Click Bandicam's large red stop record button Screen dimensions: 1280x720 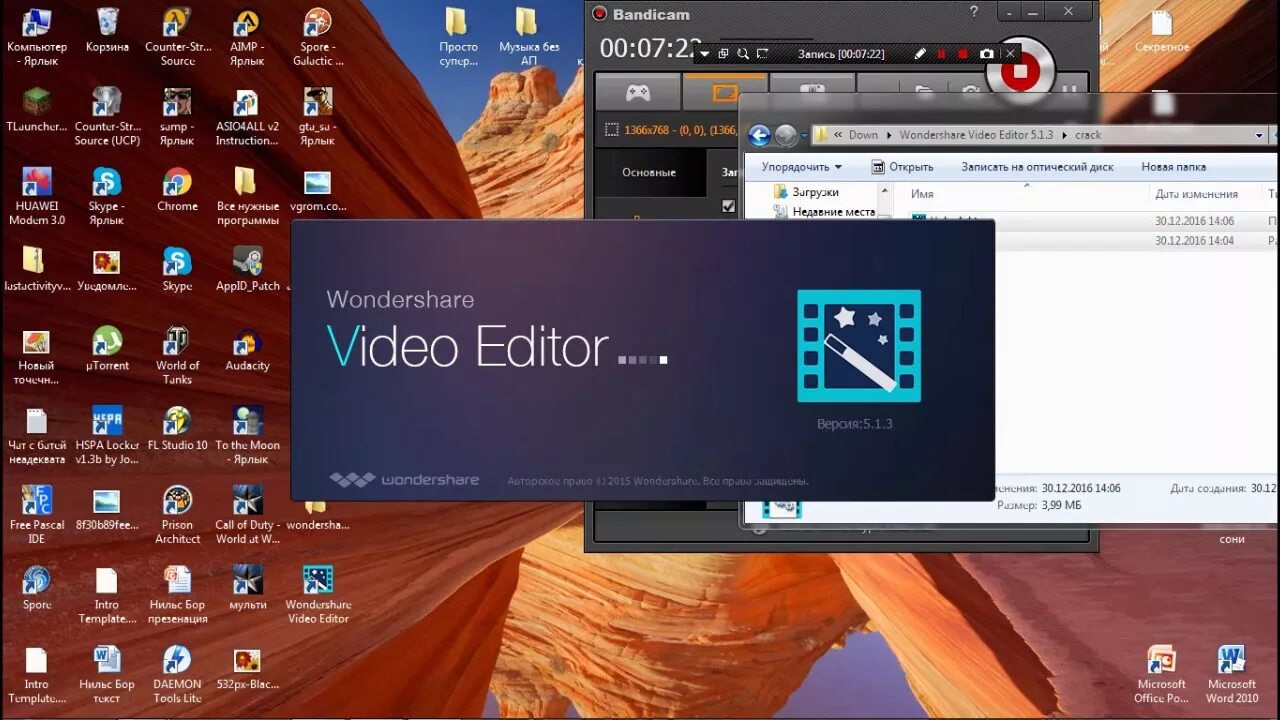(x=1020, y=72)
